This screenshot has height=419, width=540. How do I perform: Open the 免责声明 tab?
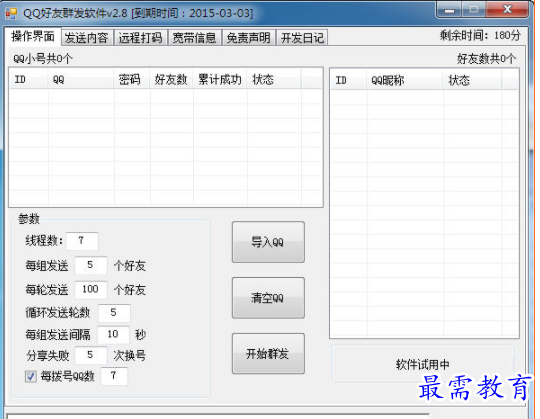coord(248,38)
